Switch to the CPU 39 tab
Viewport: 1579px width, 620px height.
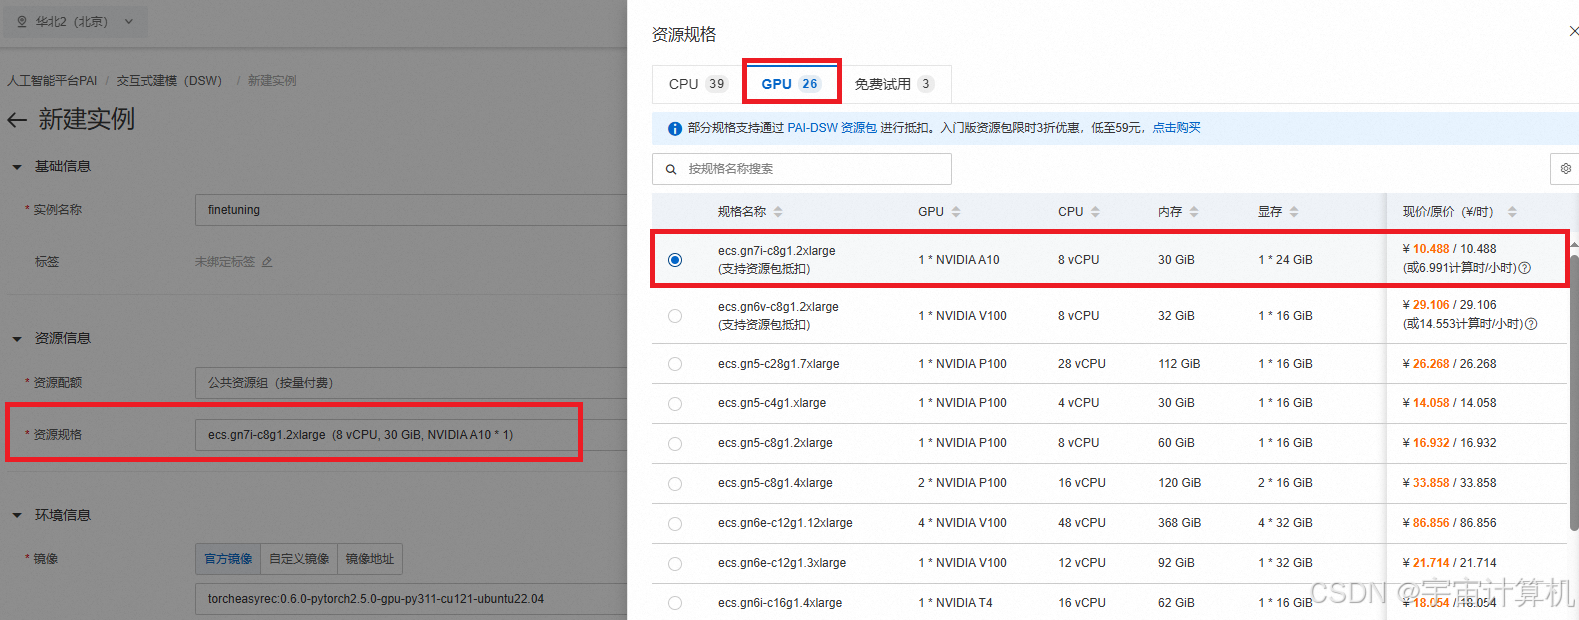(x=697, y=84)
